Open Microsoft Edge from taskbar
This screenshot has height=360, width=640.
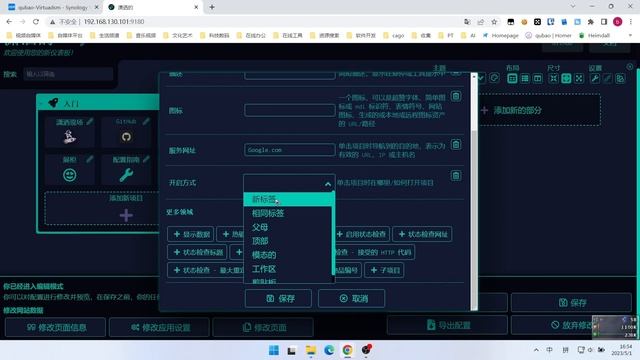point(329,350)
